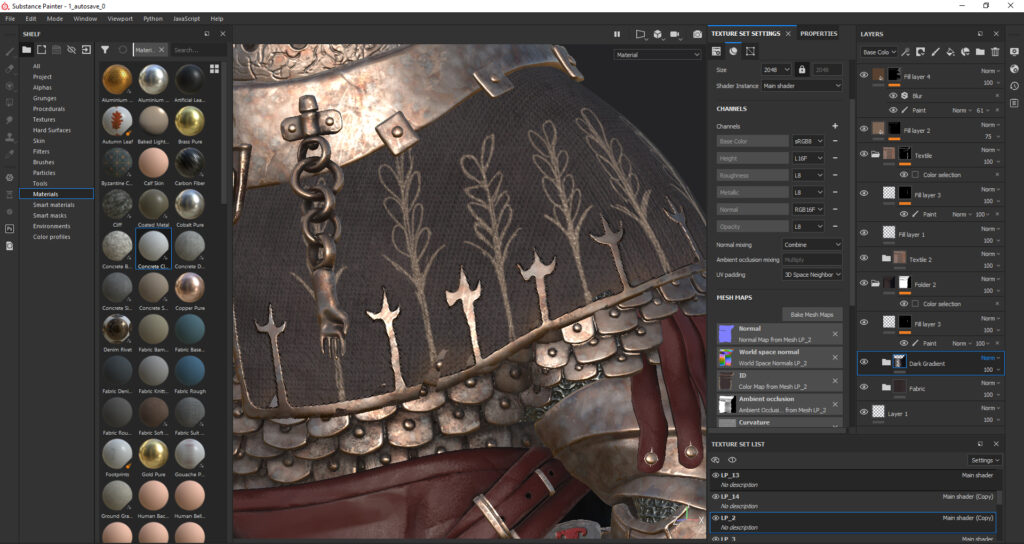Toggle visibility of Fill layer 4
1024x544 pixels.
864,74
